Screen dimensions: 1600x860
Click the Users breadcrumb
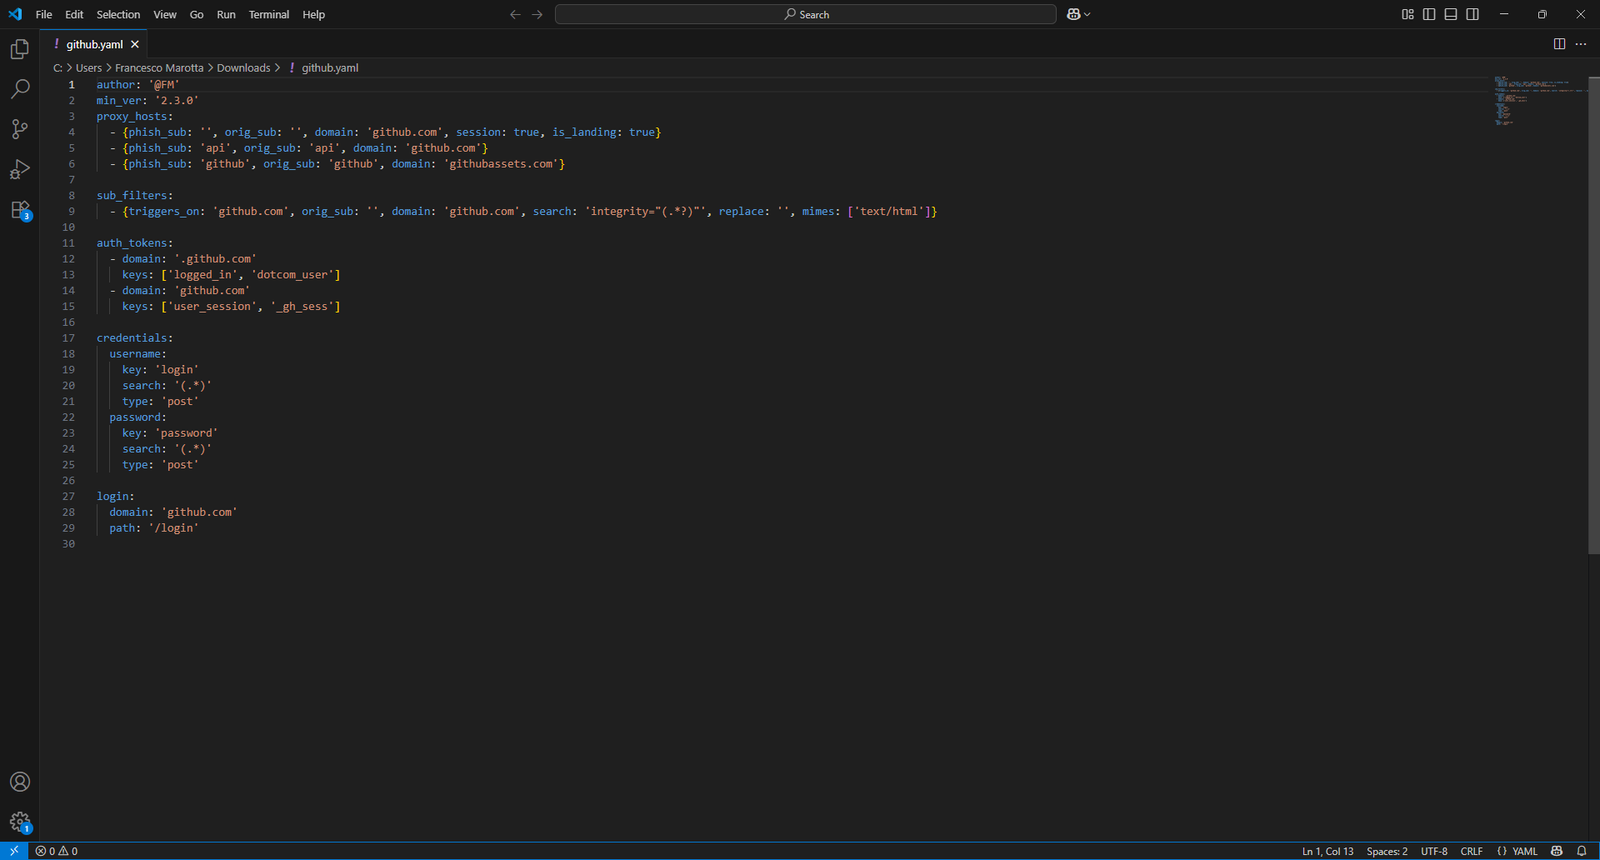[89, 68]
